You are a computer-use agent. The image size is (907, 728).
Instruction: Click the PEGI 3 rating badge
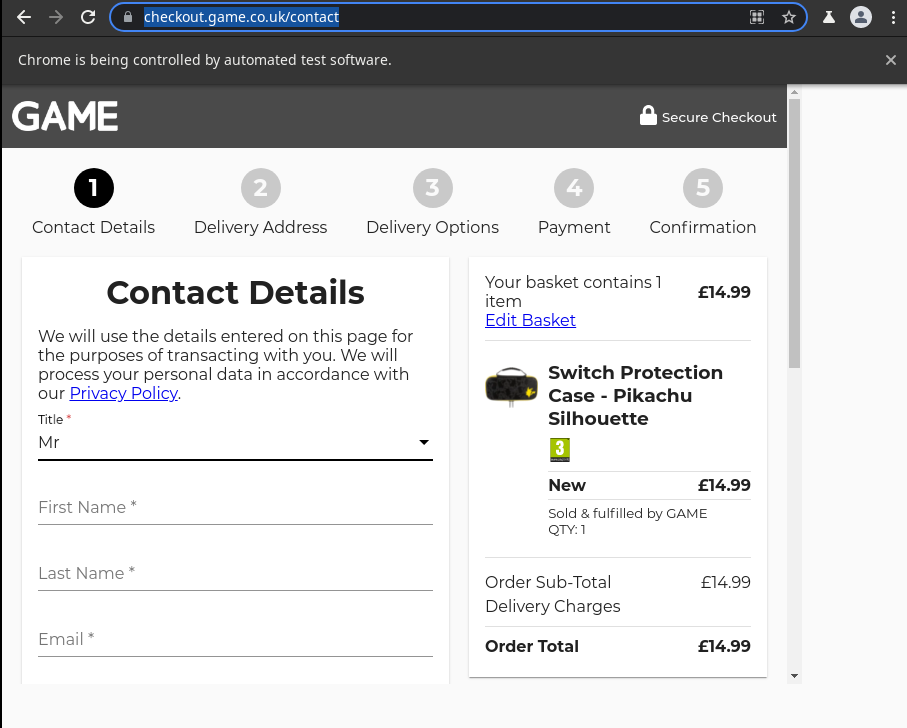[x=559, y=450]
